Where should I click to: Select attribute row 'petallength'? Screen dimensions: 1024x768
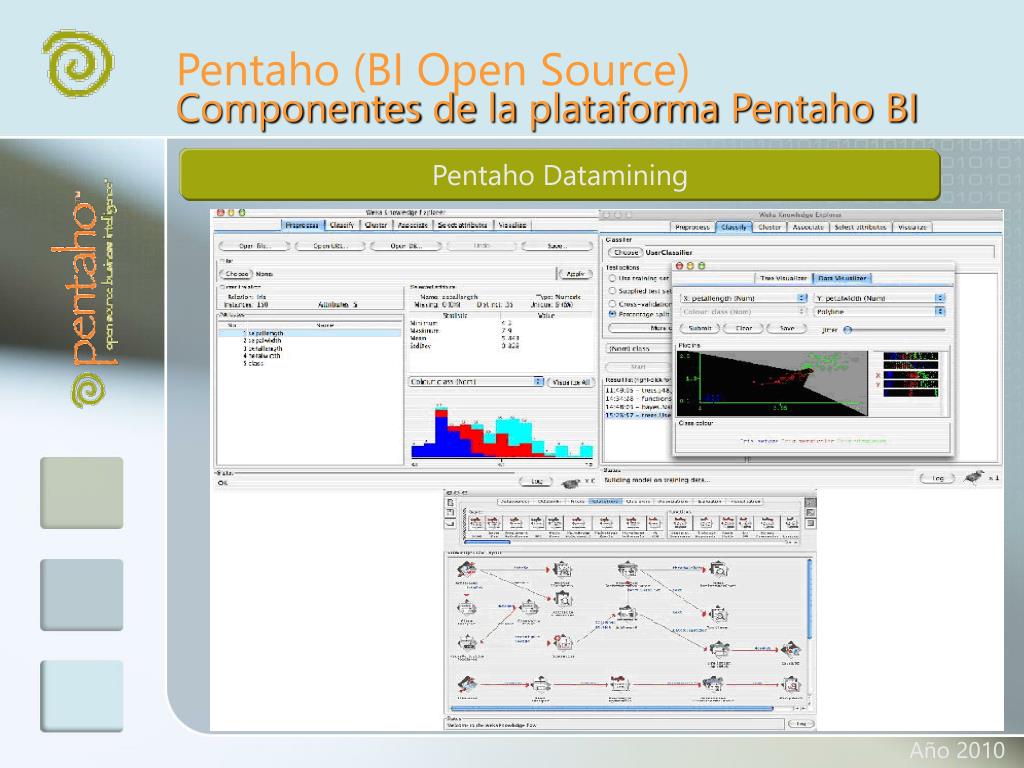coord(310,349)
